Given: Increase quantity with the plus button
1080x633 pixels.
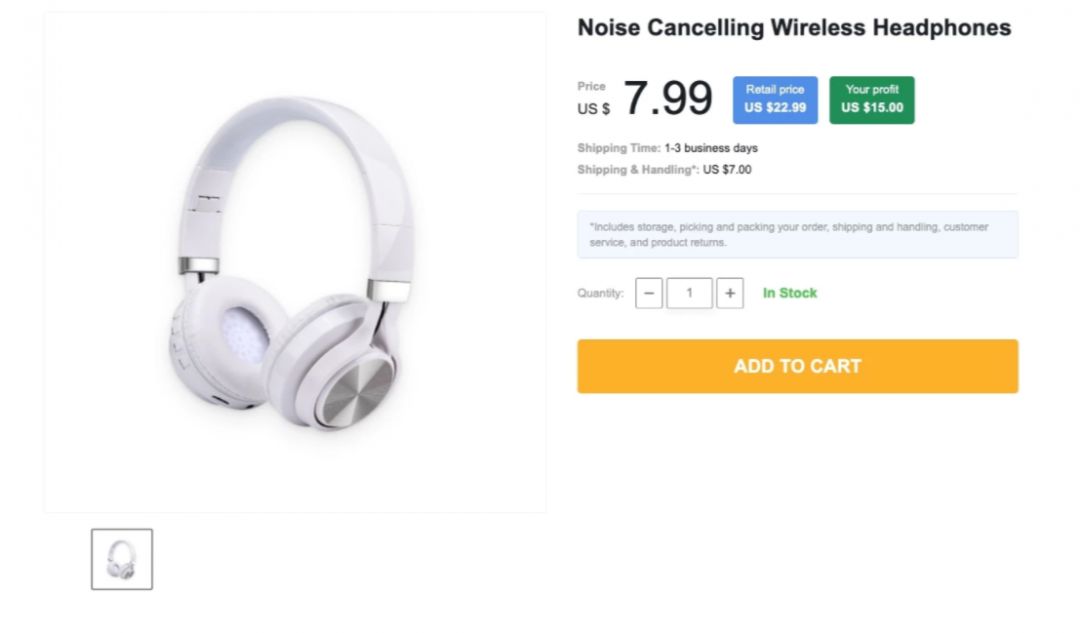Looking at the screenshot, I should tap(730, 293).
